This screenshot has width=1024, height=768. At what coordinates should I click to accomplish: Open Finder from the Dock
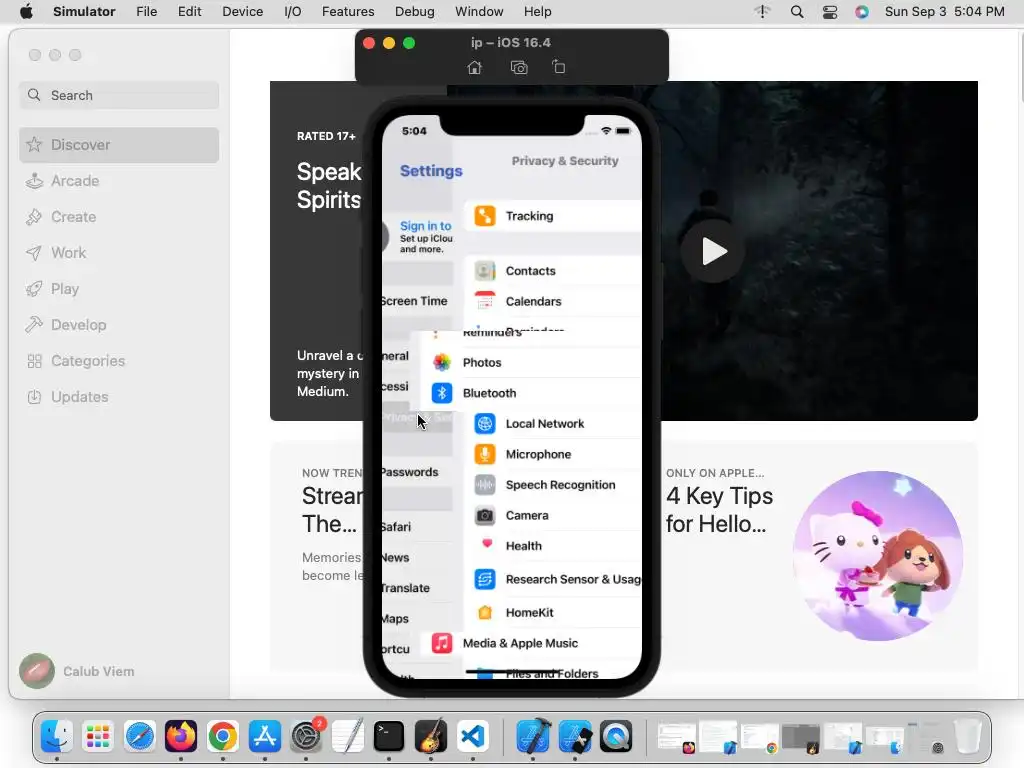(x=57, y=737)
